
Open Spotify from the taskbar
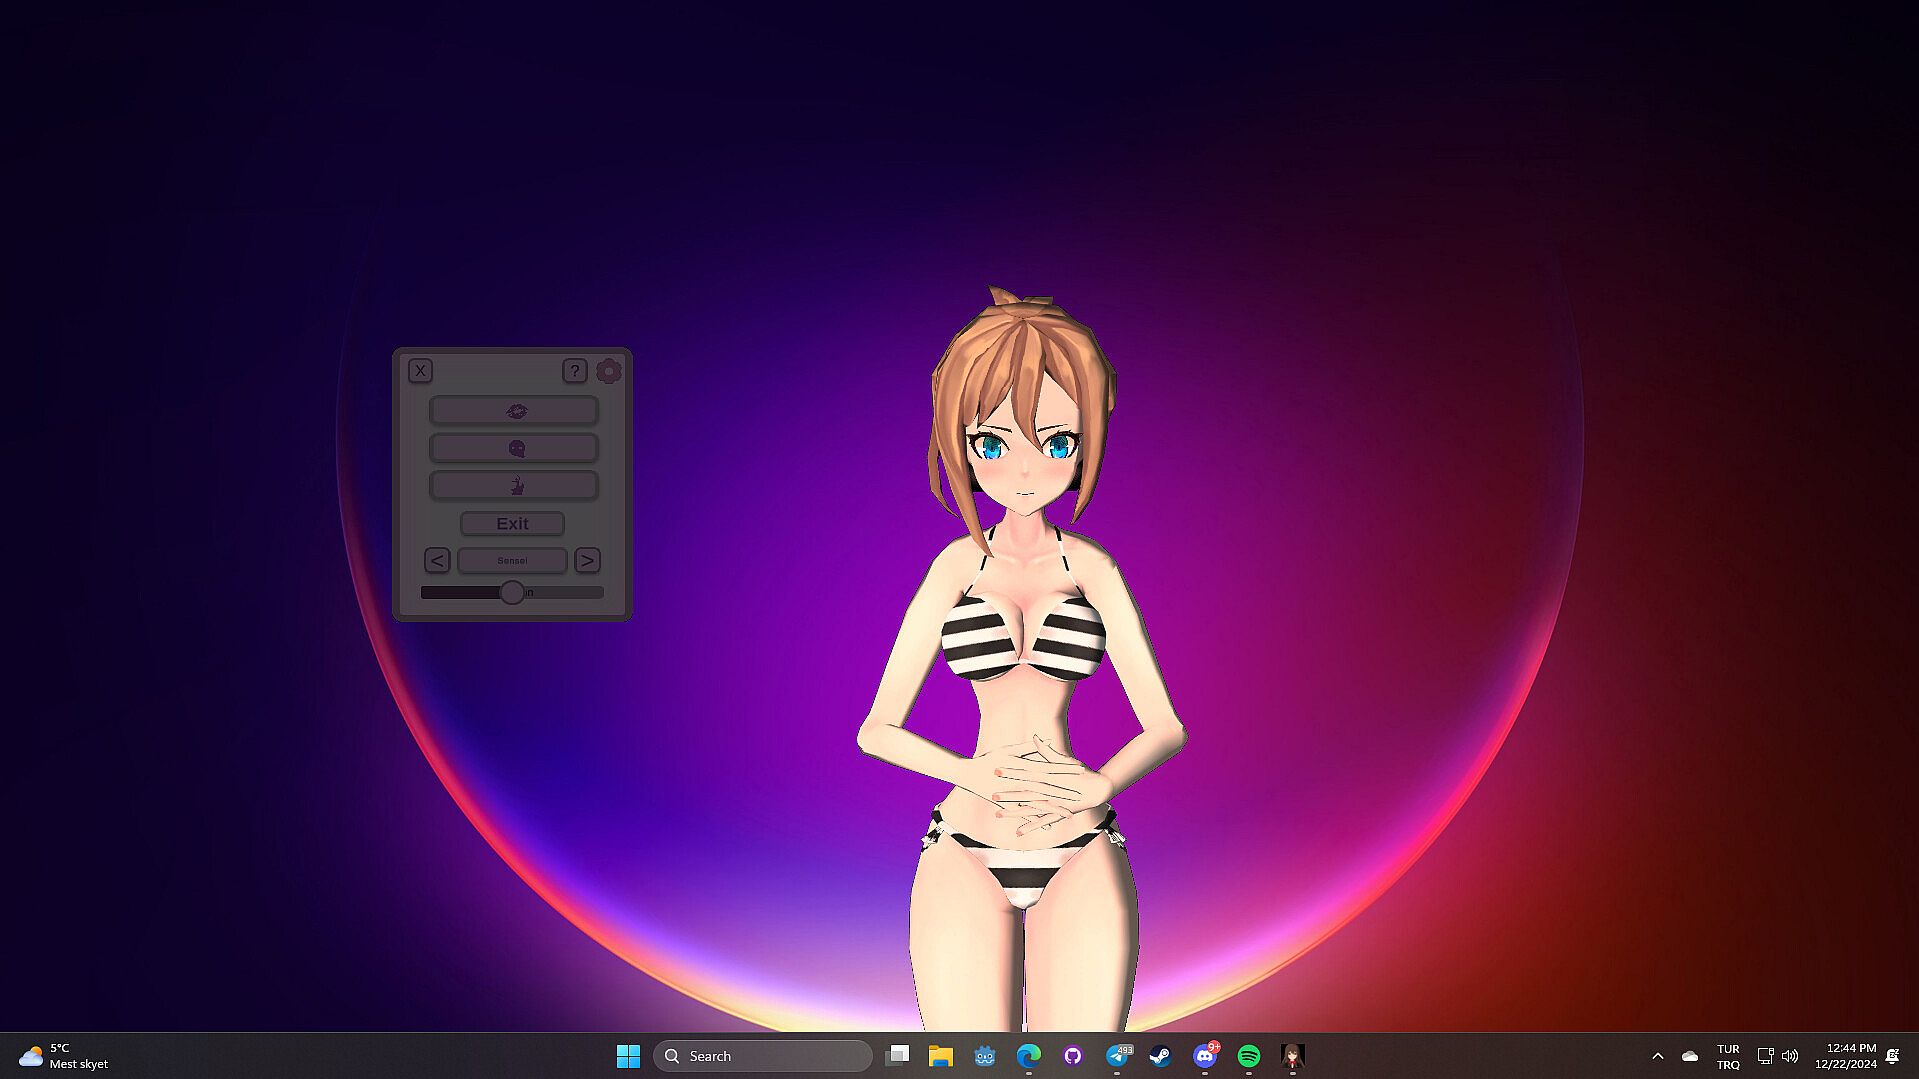[x=1249, y=1056]
